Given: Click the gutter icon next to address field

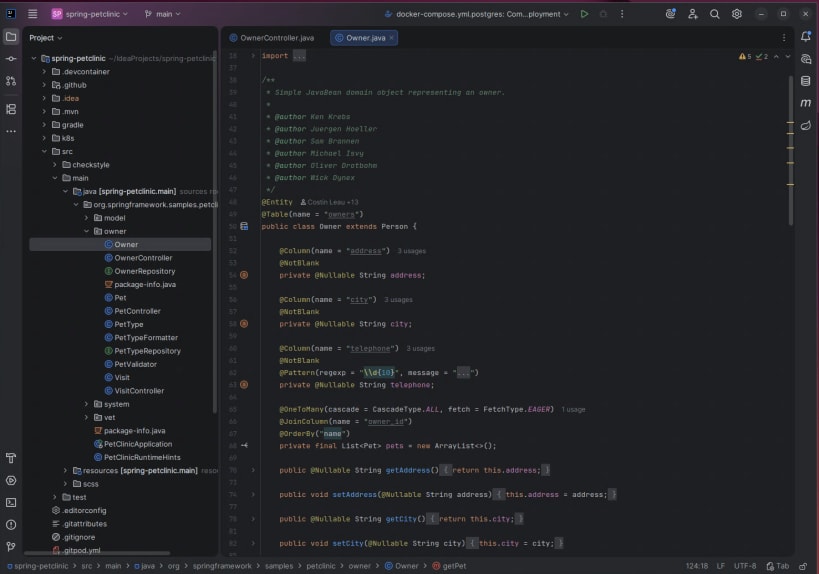Looking at the screenshot, I should pyautogui.click(x=244, y=275).
